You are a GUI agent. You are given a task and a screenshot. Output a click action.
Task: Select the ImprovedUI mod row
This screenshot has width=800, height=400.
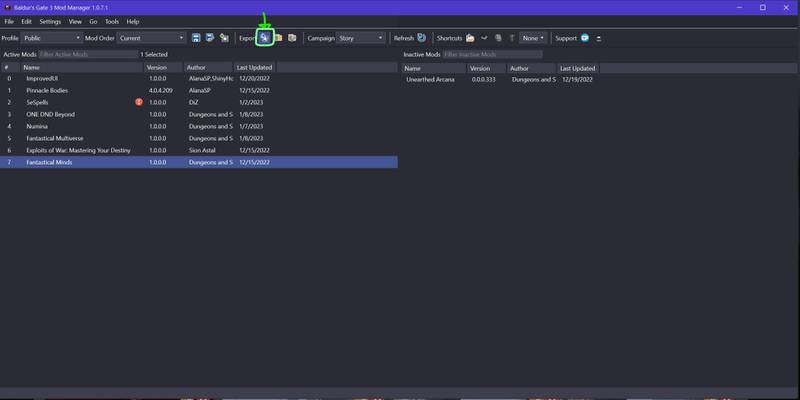pyautogui.click(x=199, y=79)
